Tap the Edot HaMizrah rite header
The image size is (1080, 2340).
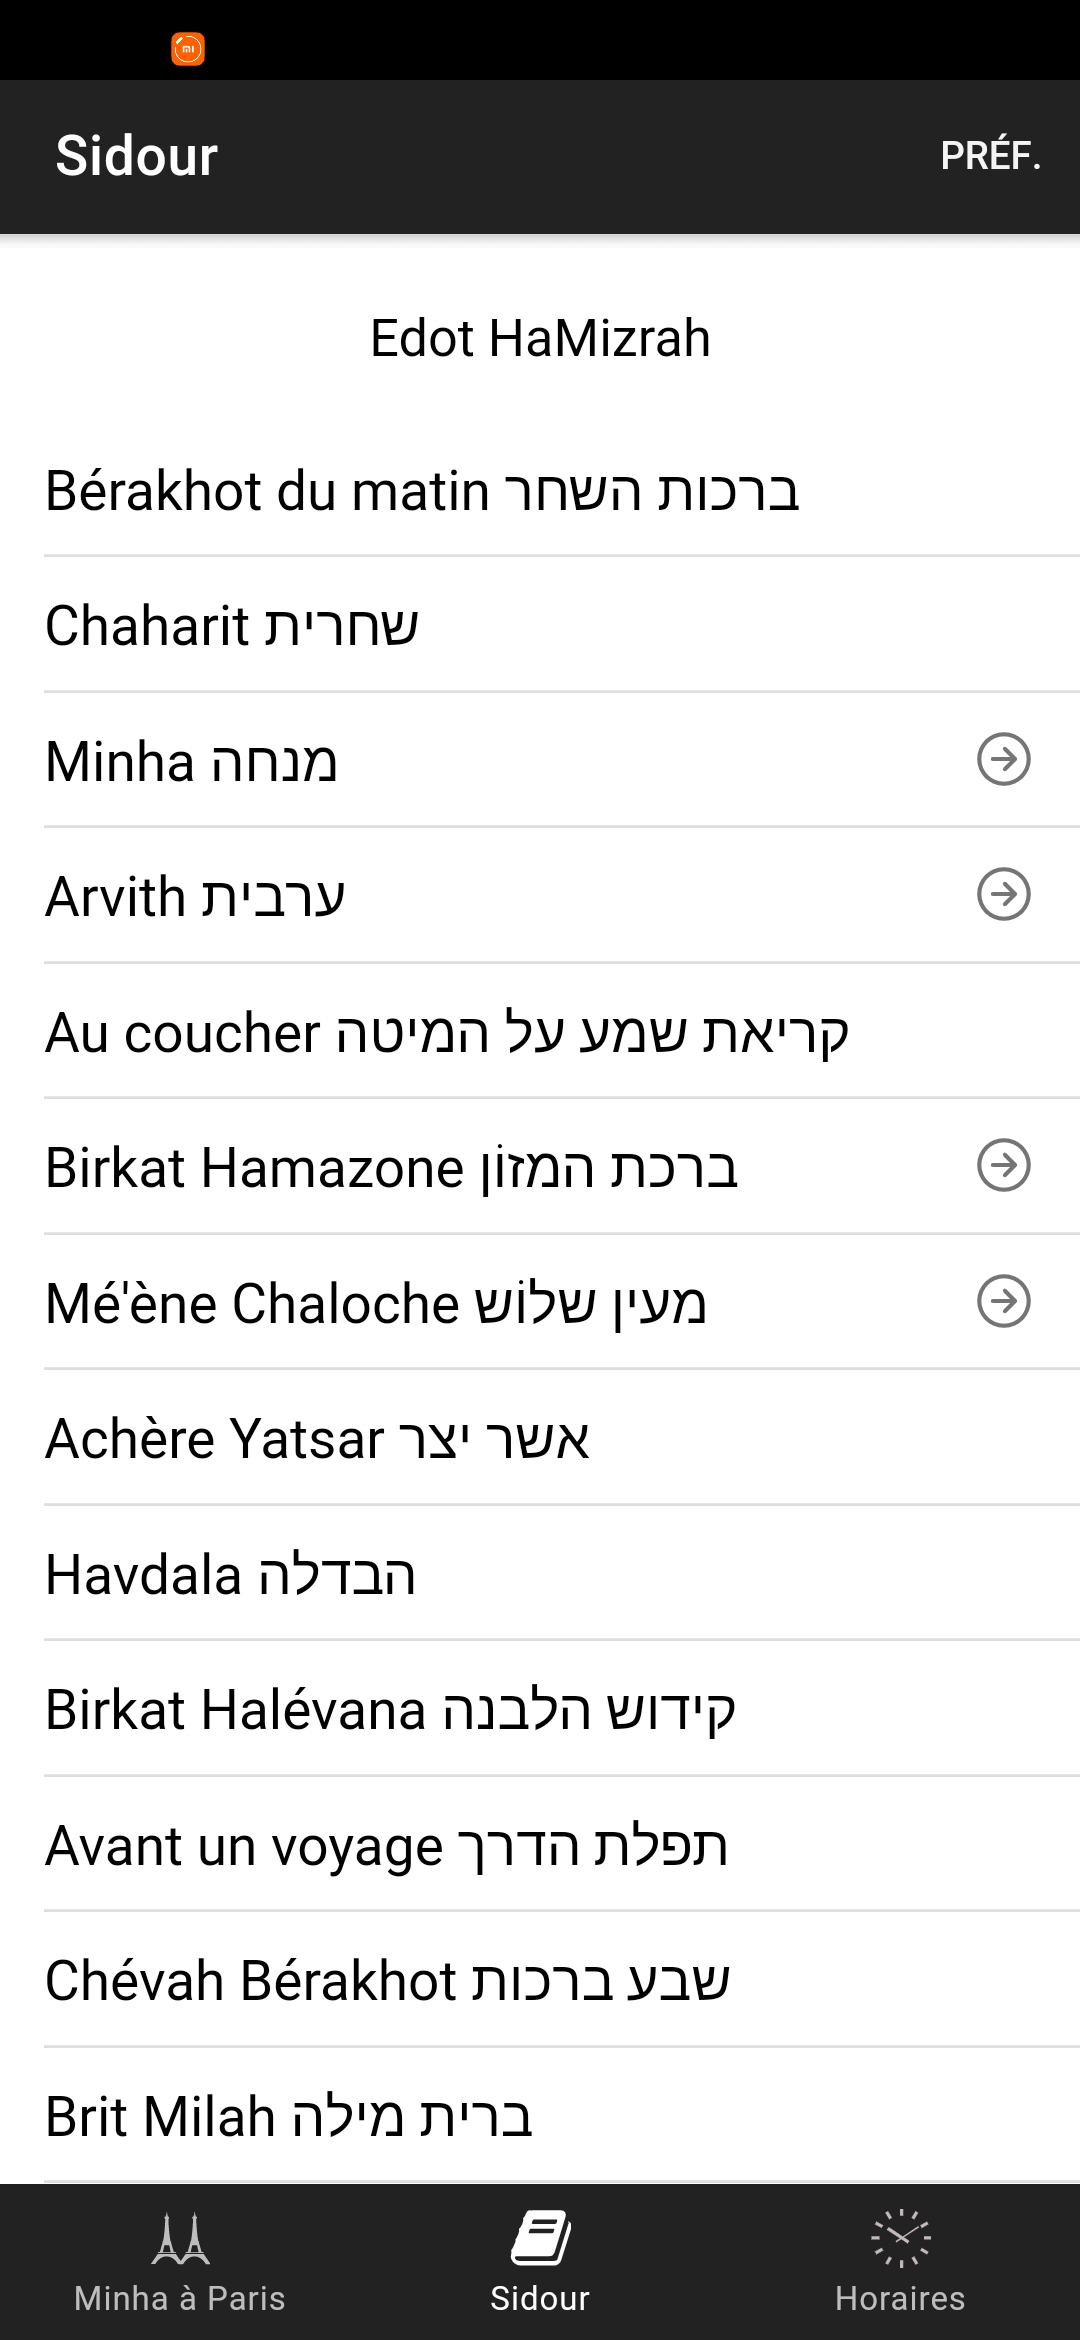tap(540, 338)
